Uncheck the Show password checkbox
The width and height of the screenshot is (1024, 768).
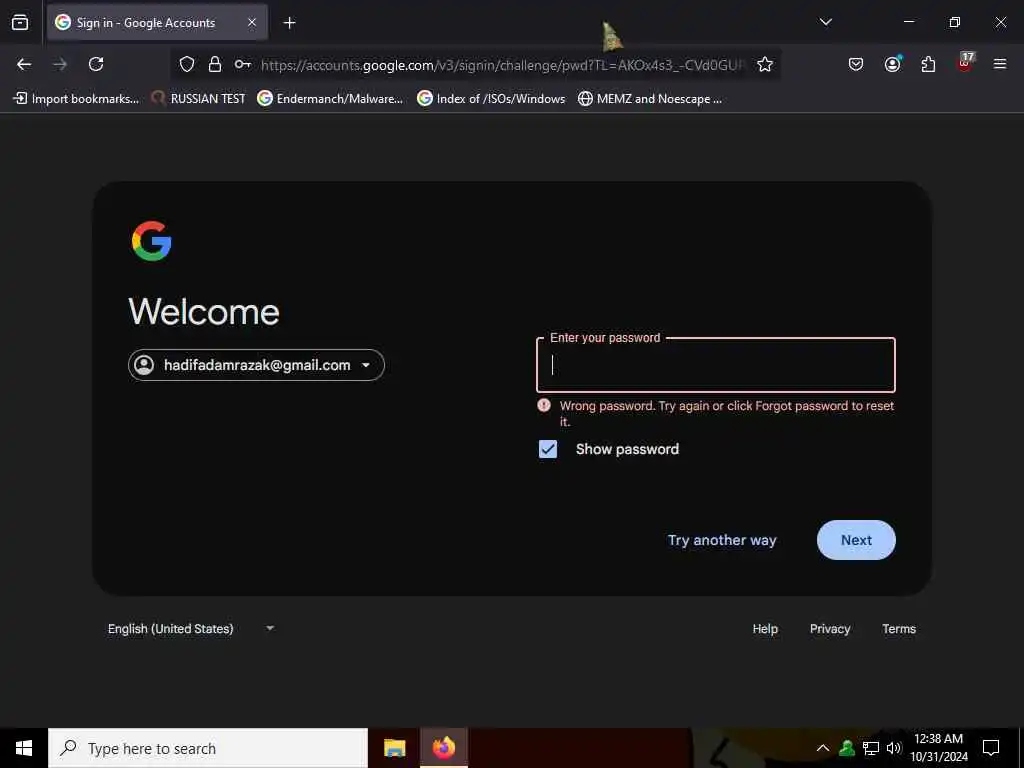pos(548,449)
